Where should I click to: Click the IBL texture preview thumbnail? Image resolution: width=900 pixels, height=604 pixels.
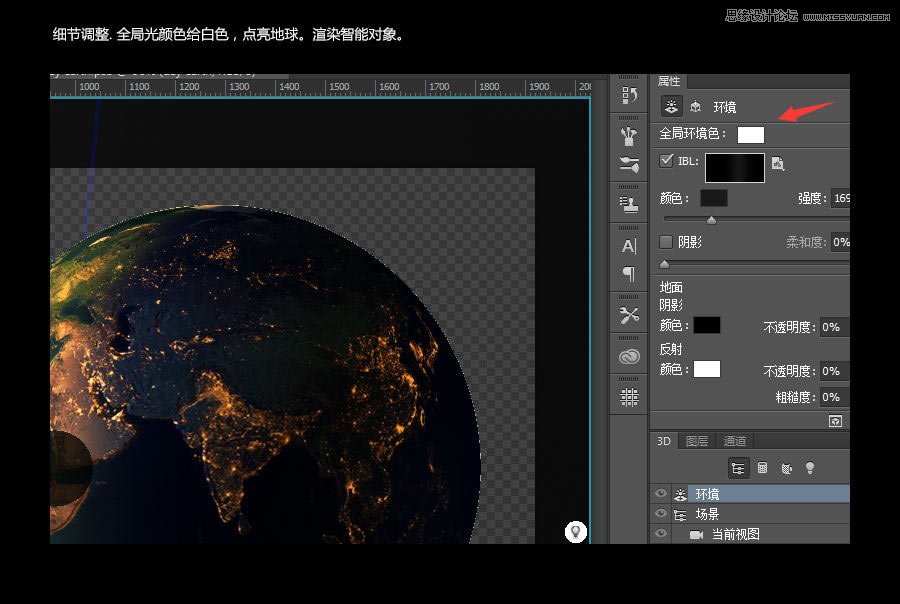735,168
